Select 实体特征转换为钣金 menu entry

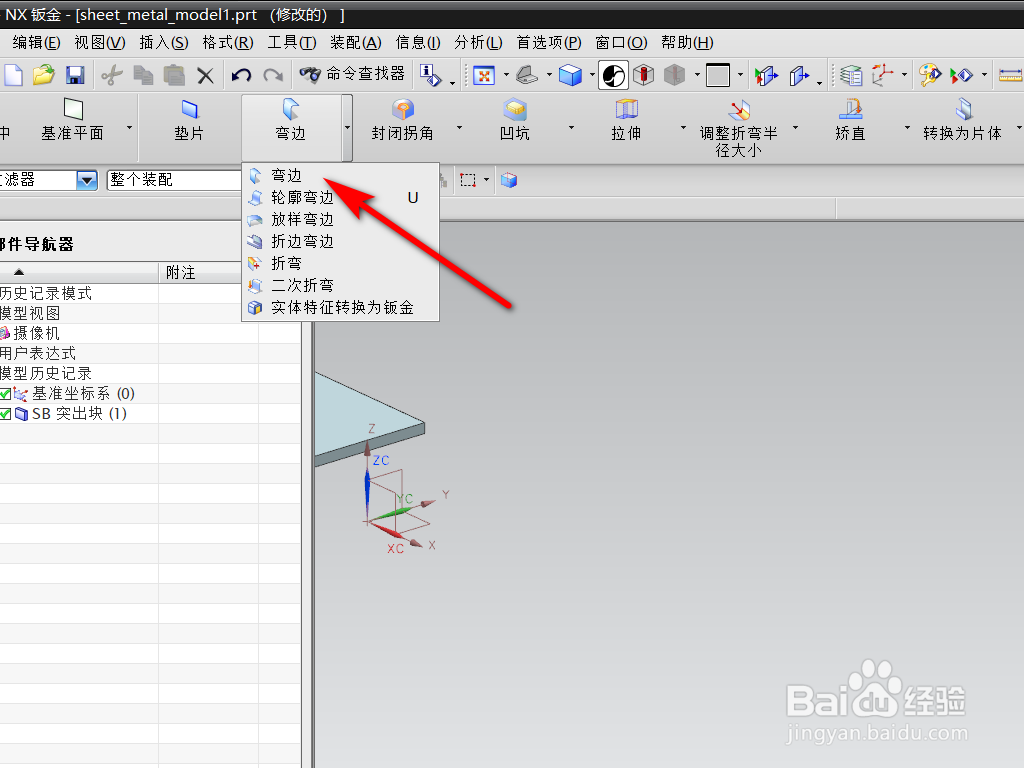tap(340, 308)
